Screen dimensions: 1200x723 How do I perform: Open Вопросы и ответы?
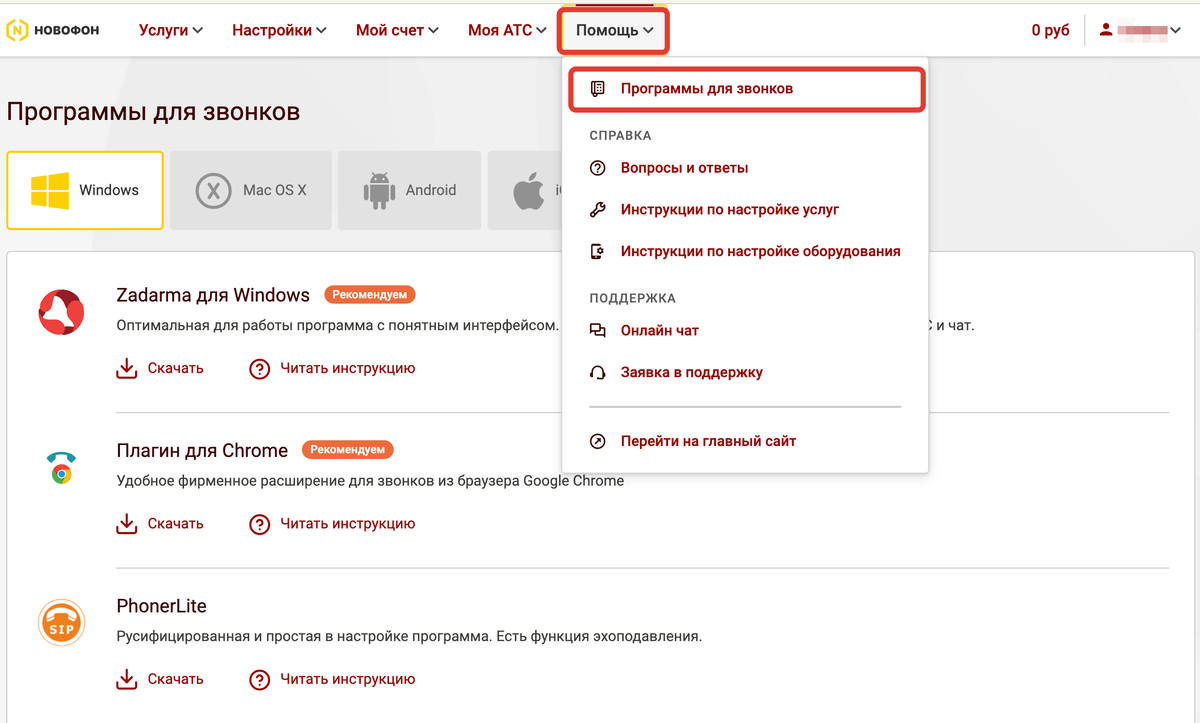[684, 168]
